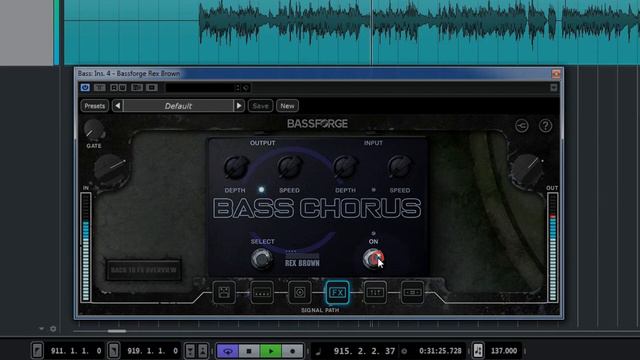Image resolution: width=640 pixels, height=360 pixels.
Task: Select the last signal path module icon
Action: (x=412, y=292)
